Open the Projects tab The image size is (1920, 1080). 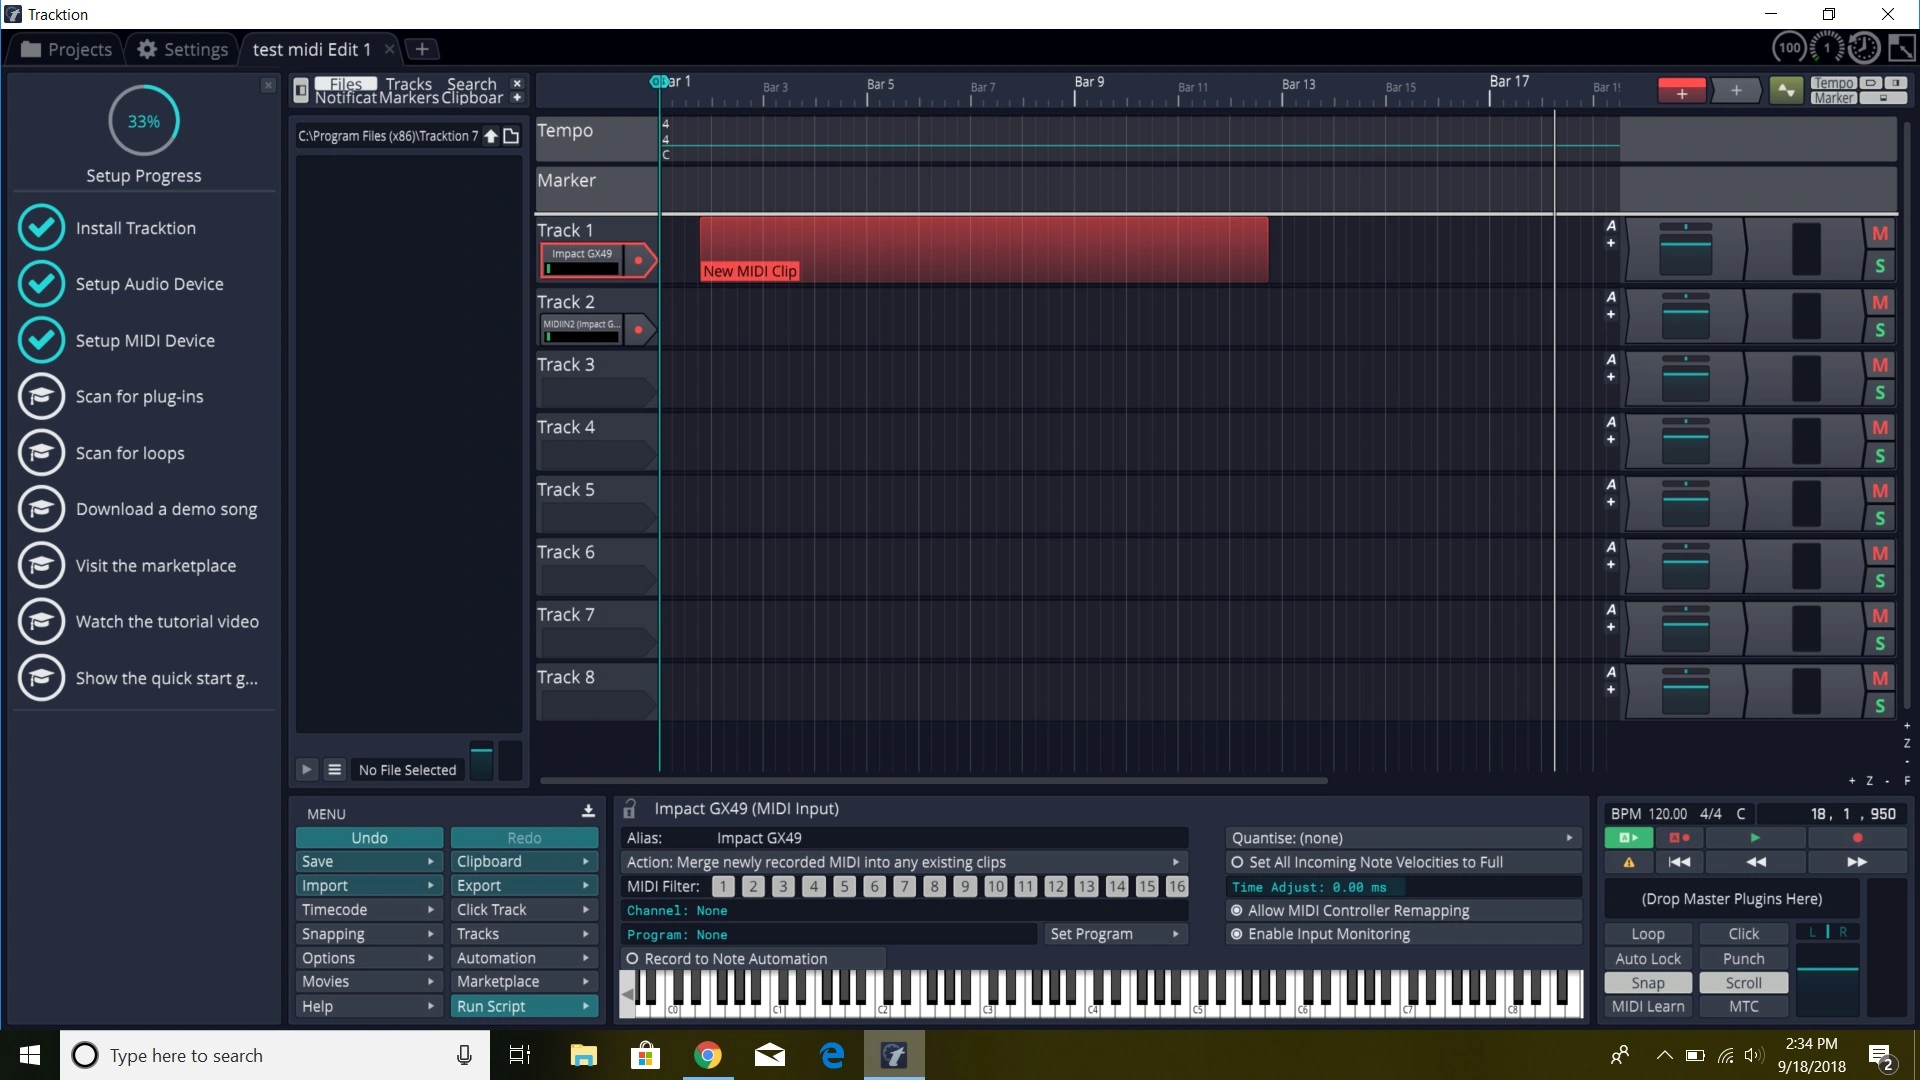[x=66, y=49]
